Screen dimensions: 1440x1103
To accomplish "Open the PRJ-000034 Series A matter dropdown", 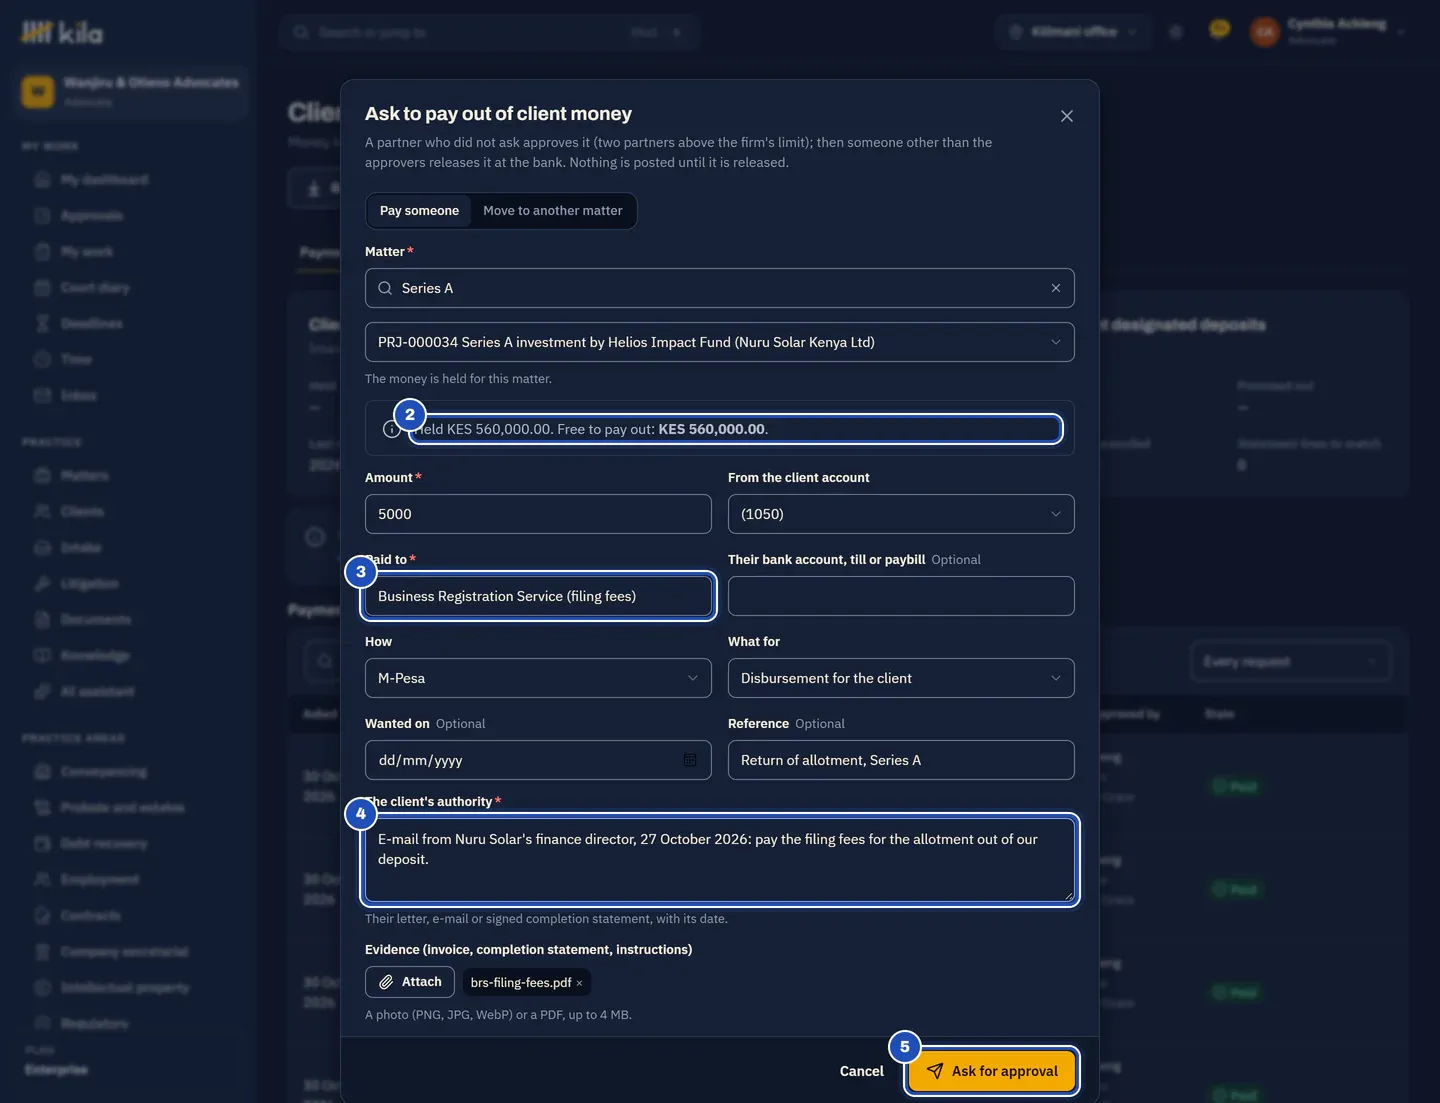I will coord(720,342).
